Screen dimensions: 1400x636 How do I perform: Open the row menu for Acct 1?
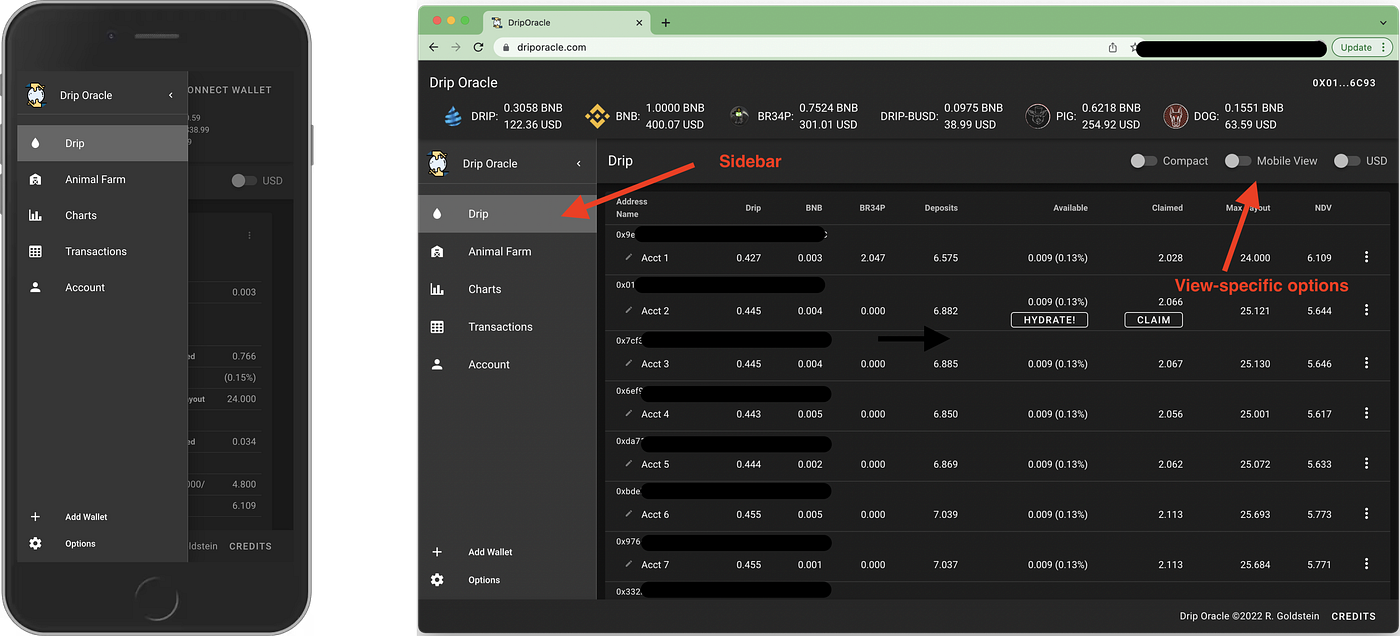(x=1366, y=256)
